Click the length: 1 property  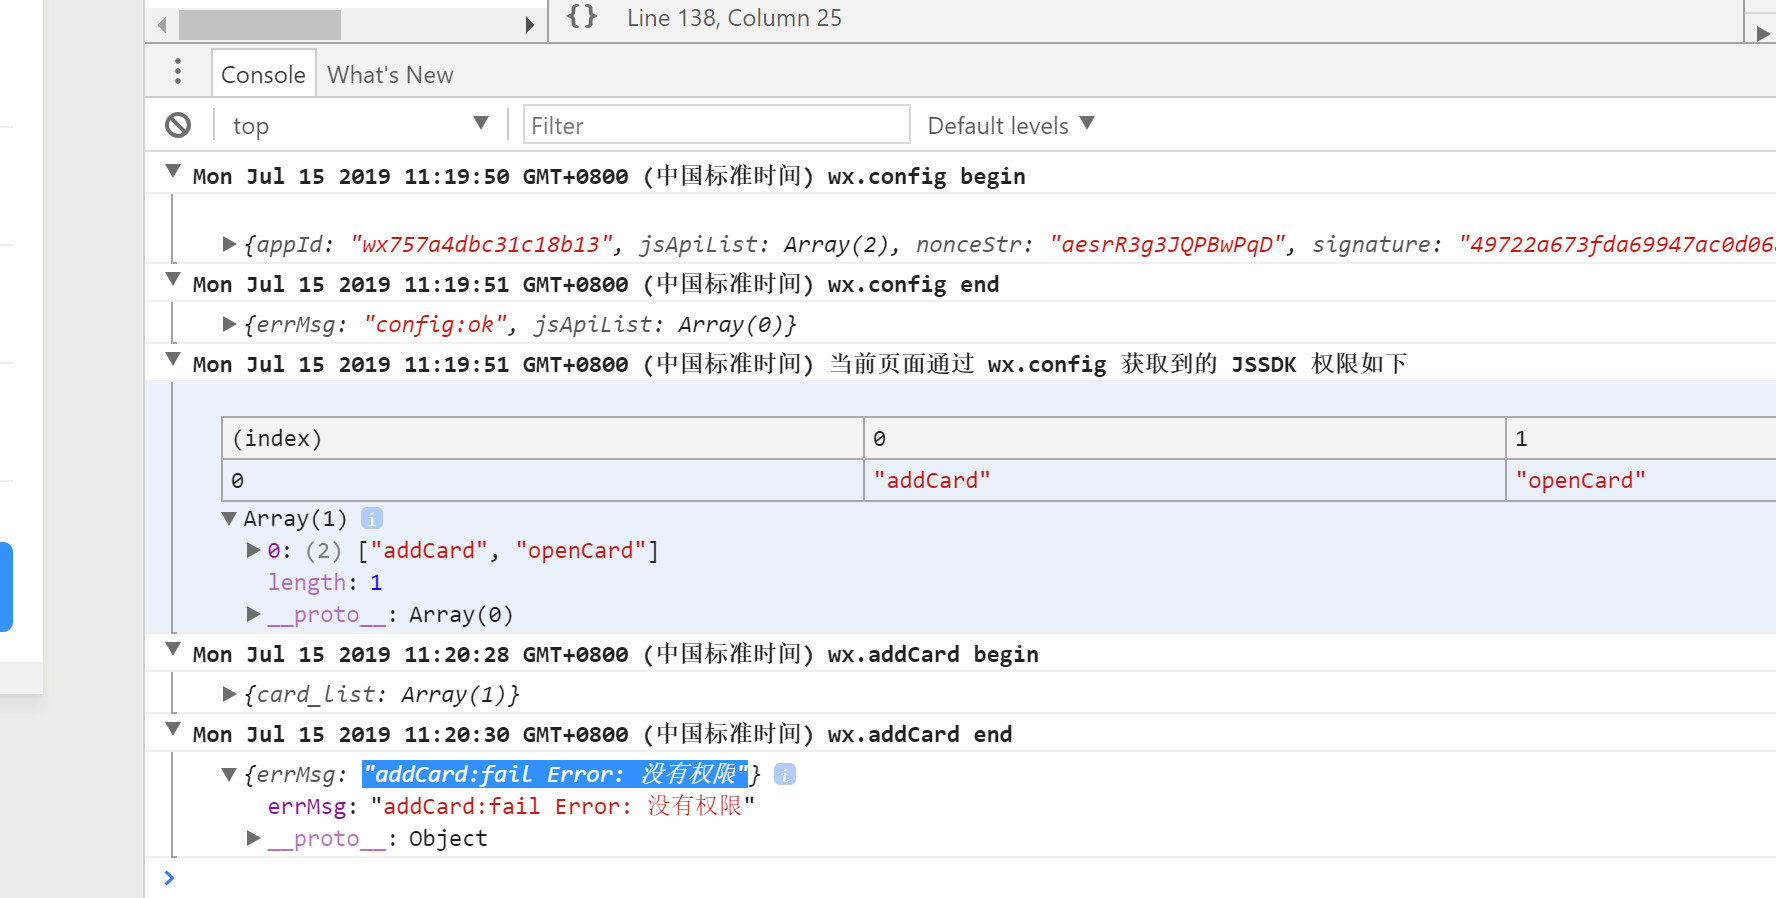[x=325, y=582]
